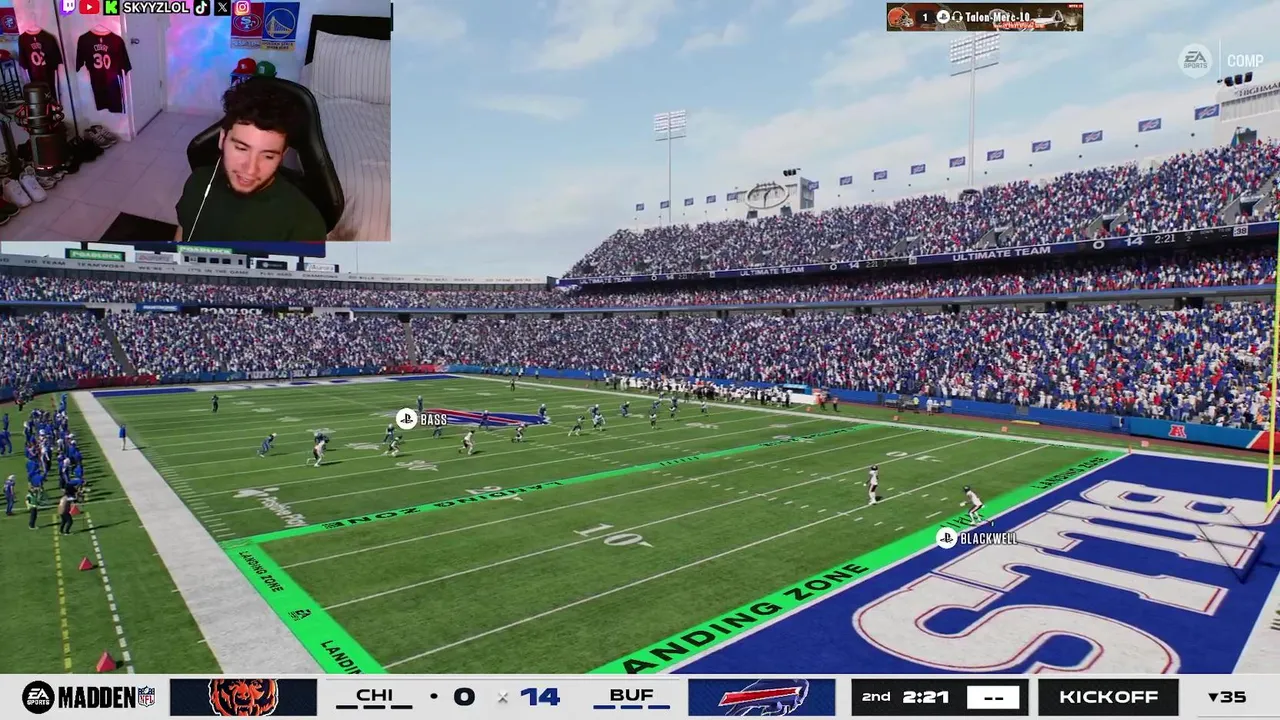1280x720 pixels.
Task: Select the SKYYZLOL streamer name text
Action: pyautogui.click(x=155, y=7)
